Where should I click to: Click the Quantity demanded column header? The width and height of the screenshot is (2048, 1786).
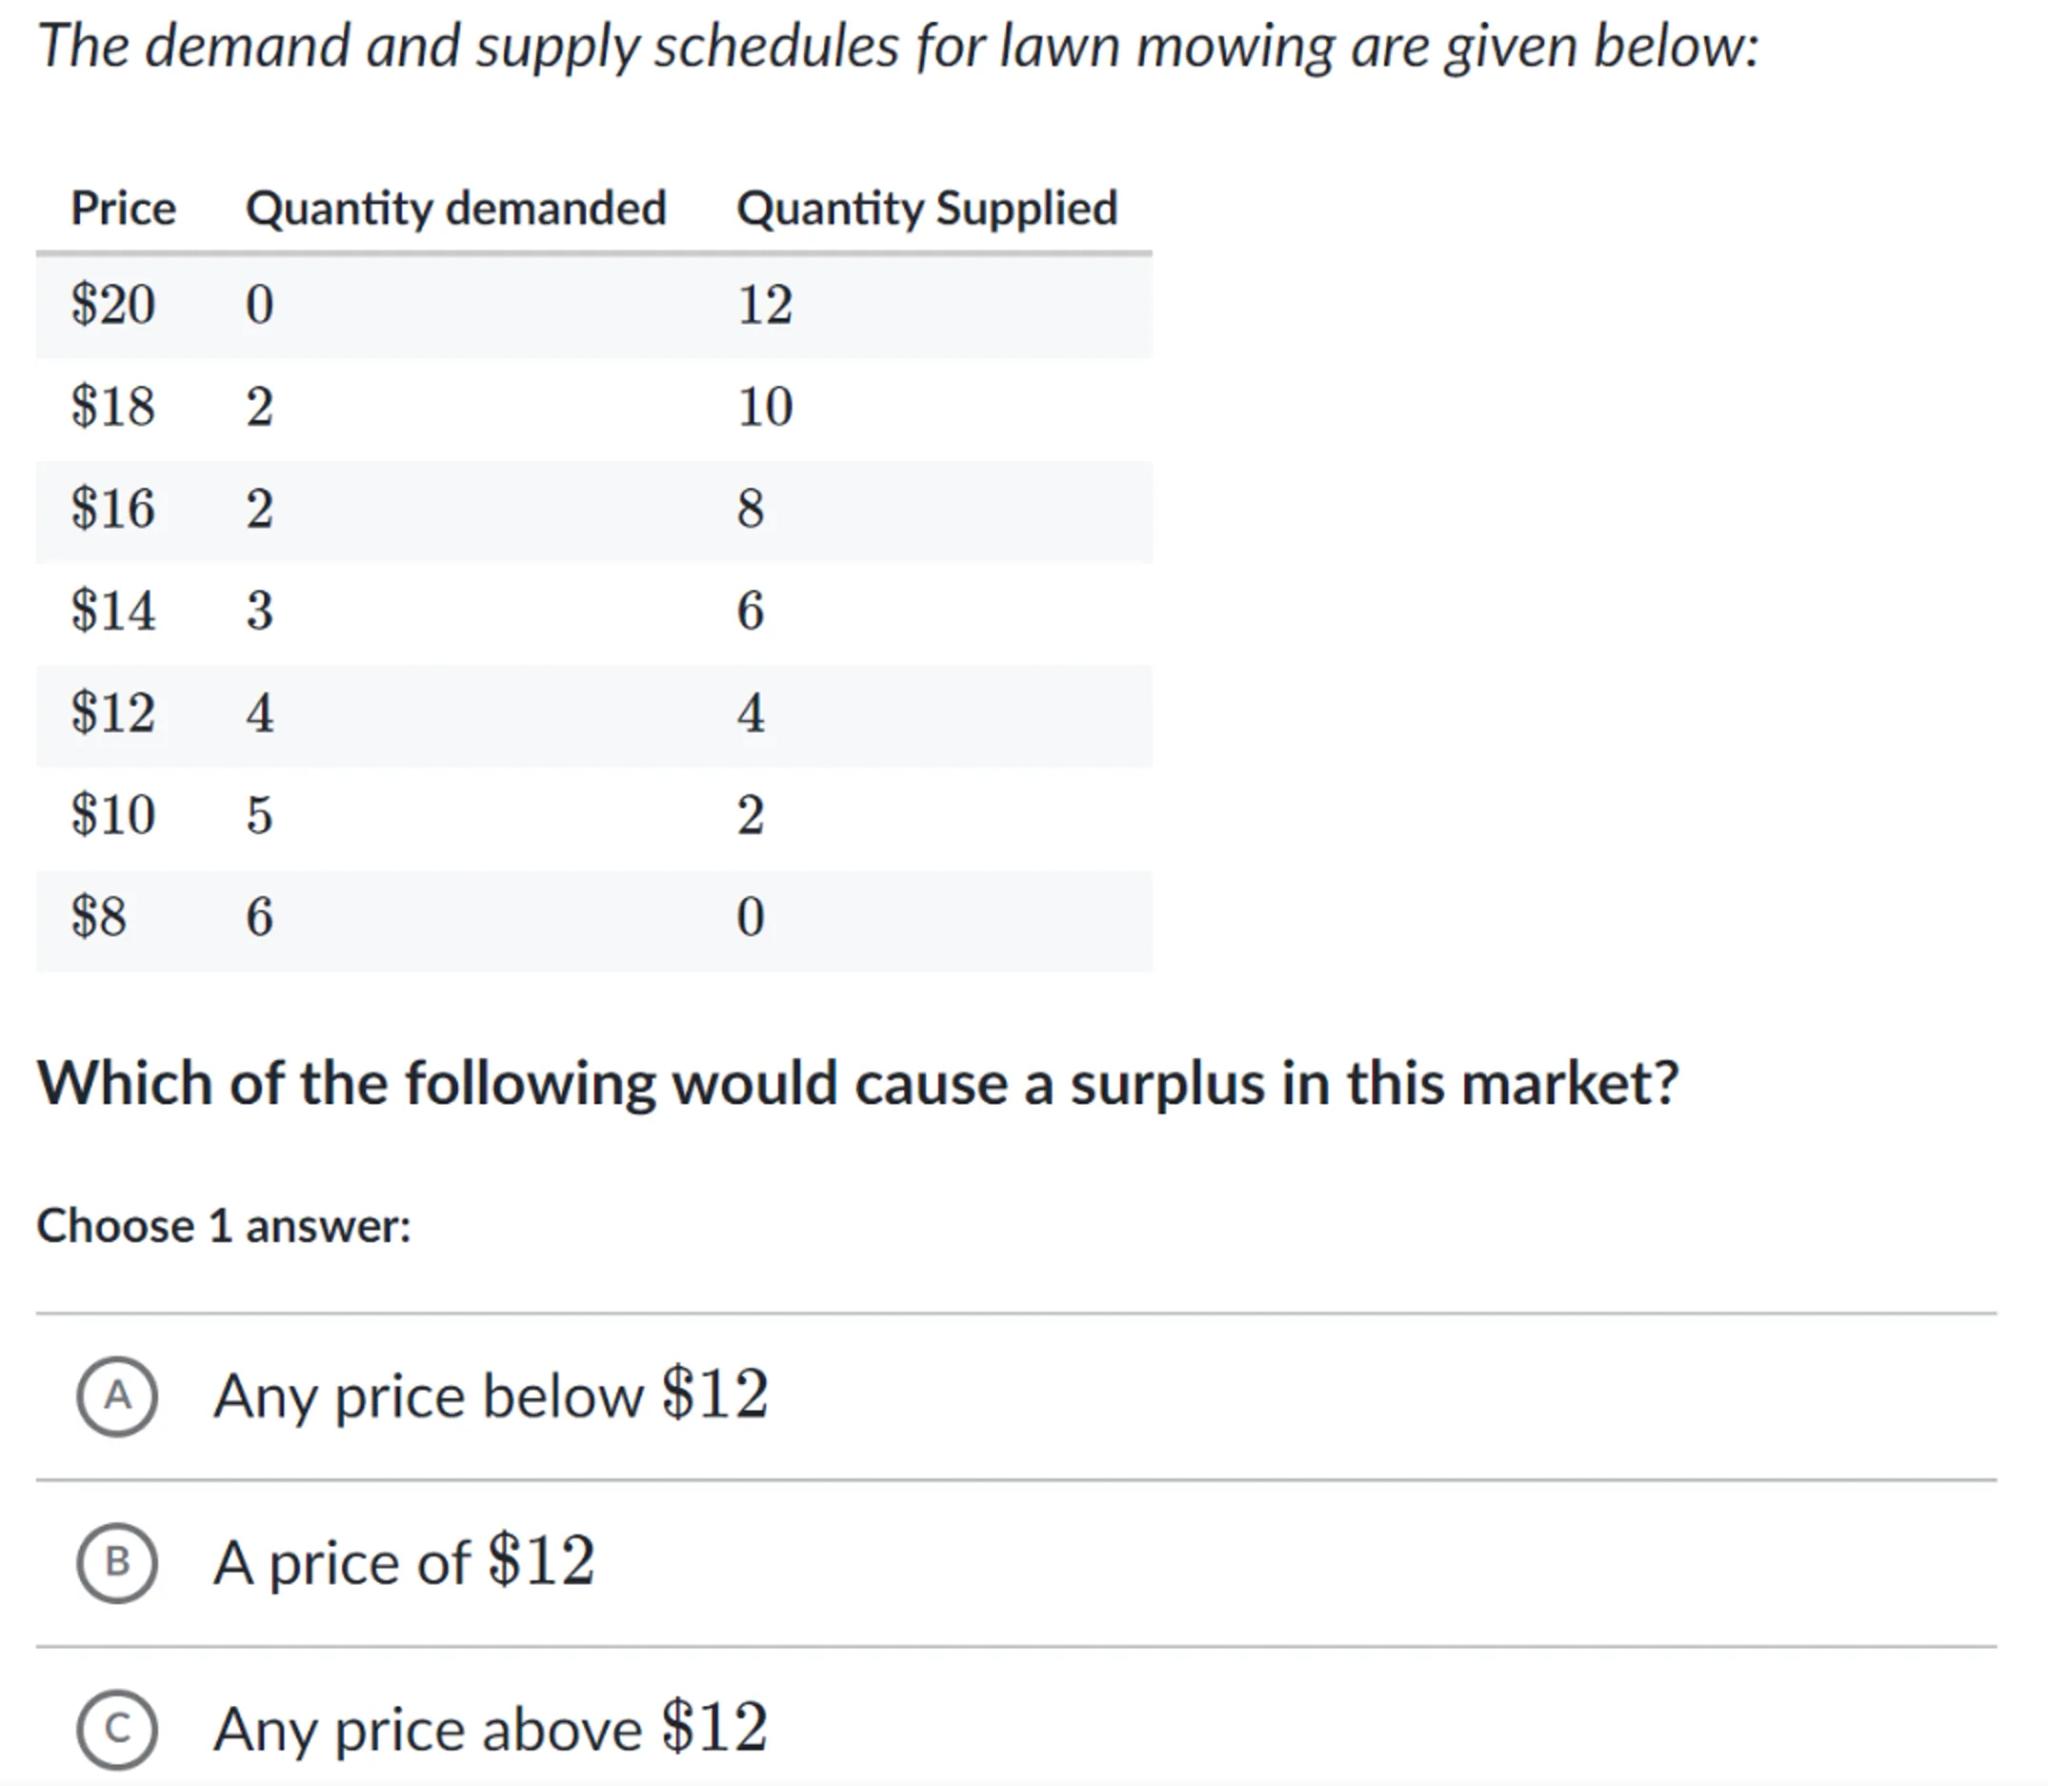click(456, 209)
